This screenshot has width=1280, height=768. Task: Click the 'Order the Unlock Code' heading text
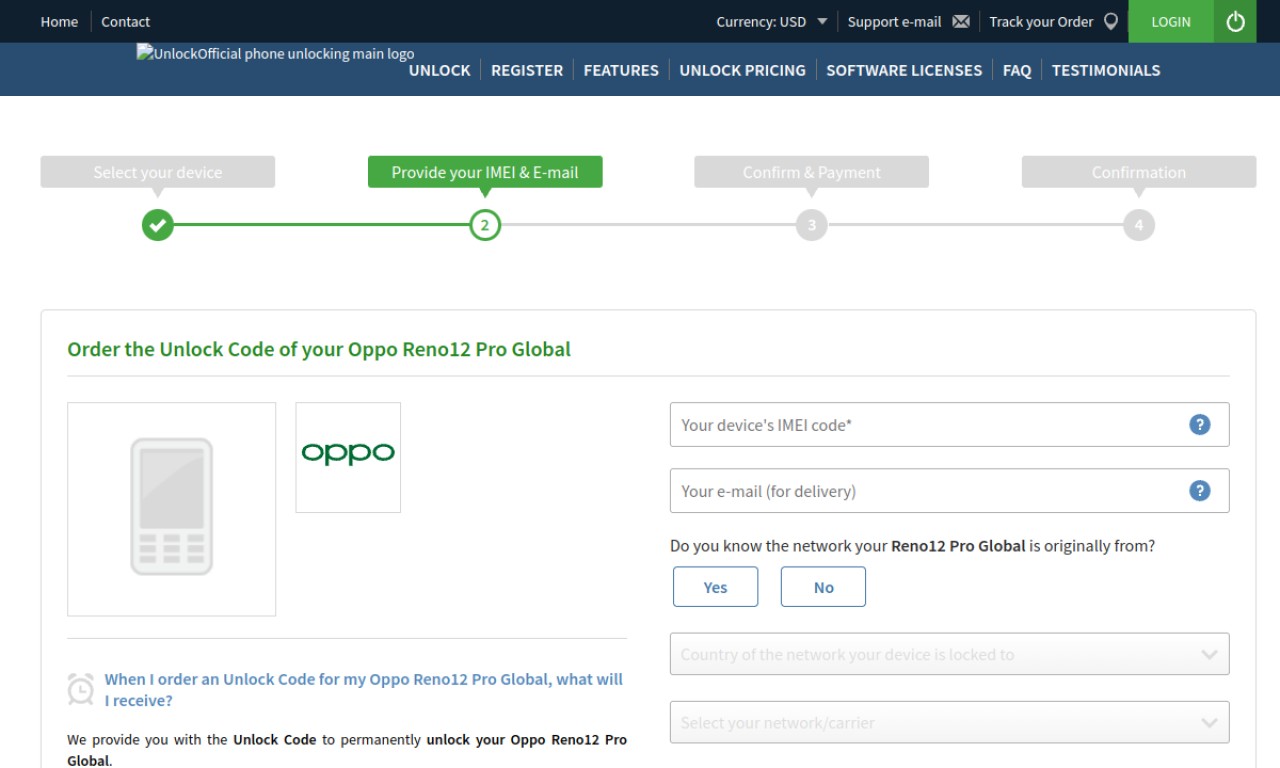coord(319,349)
